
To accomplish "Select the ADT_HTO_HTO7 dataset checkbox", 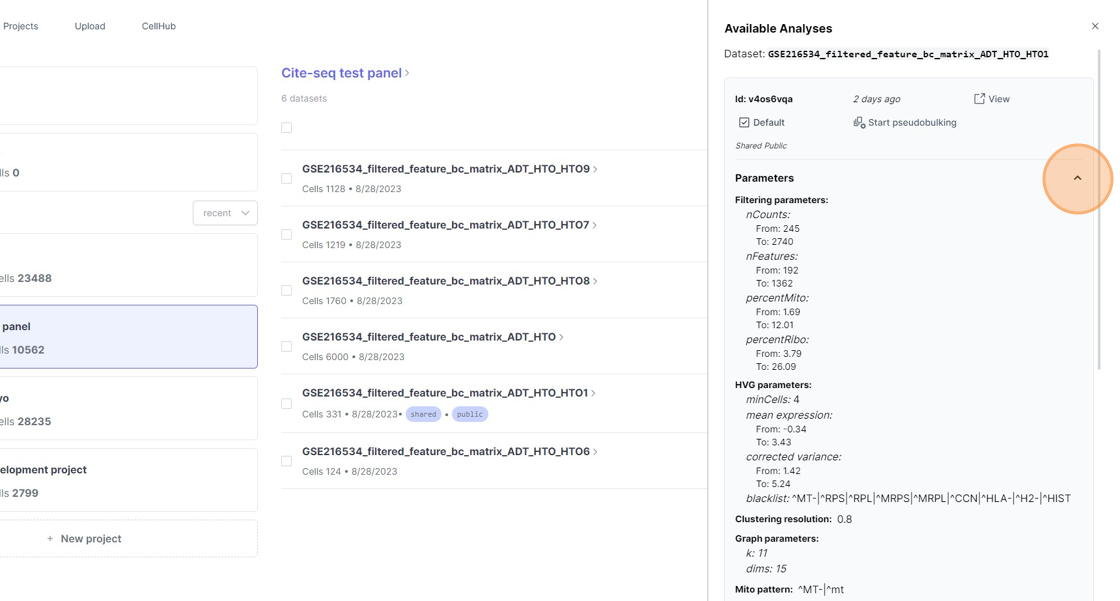I will pos(287,235).
